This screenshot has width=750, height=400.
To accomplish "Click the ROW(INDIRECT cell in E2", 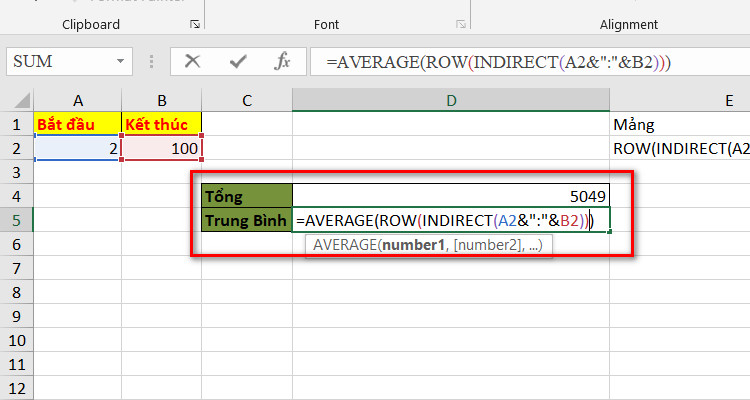I will point(680,148).
